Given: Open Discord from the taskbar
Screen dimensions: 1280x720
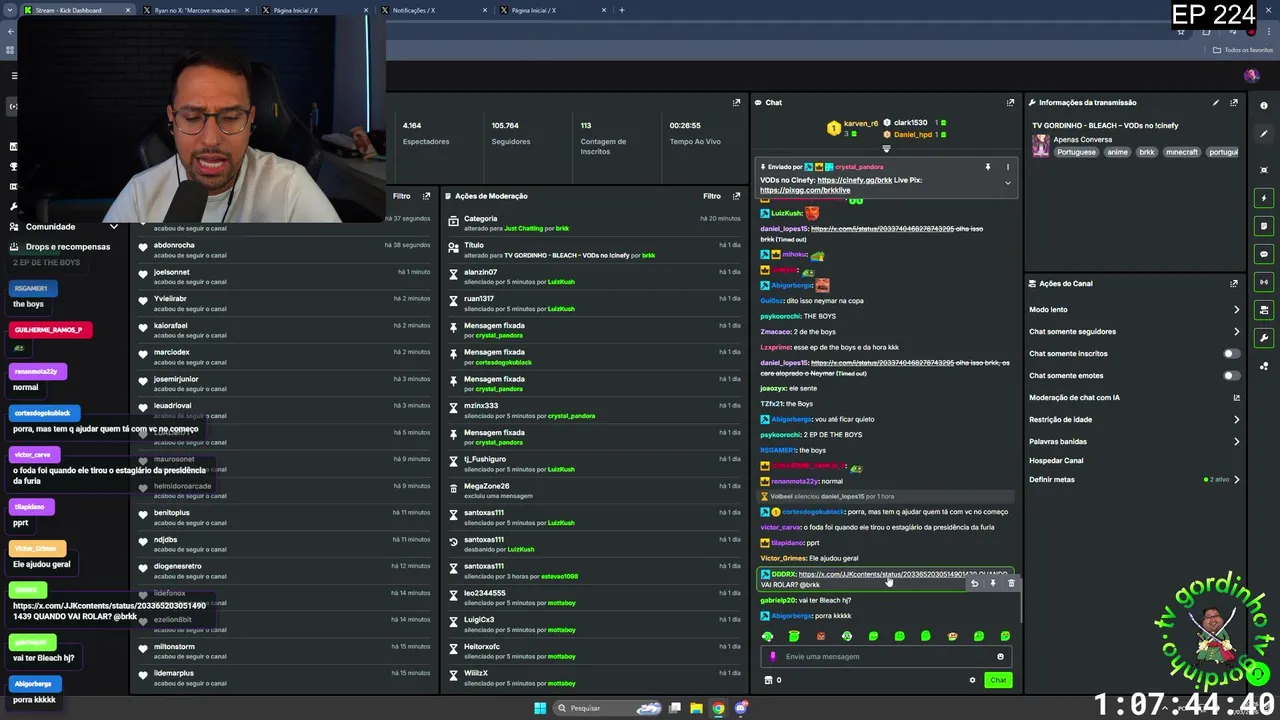Looking at the screenshot, I should [741, 708].
